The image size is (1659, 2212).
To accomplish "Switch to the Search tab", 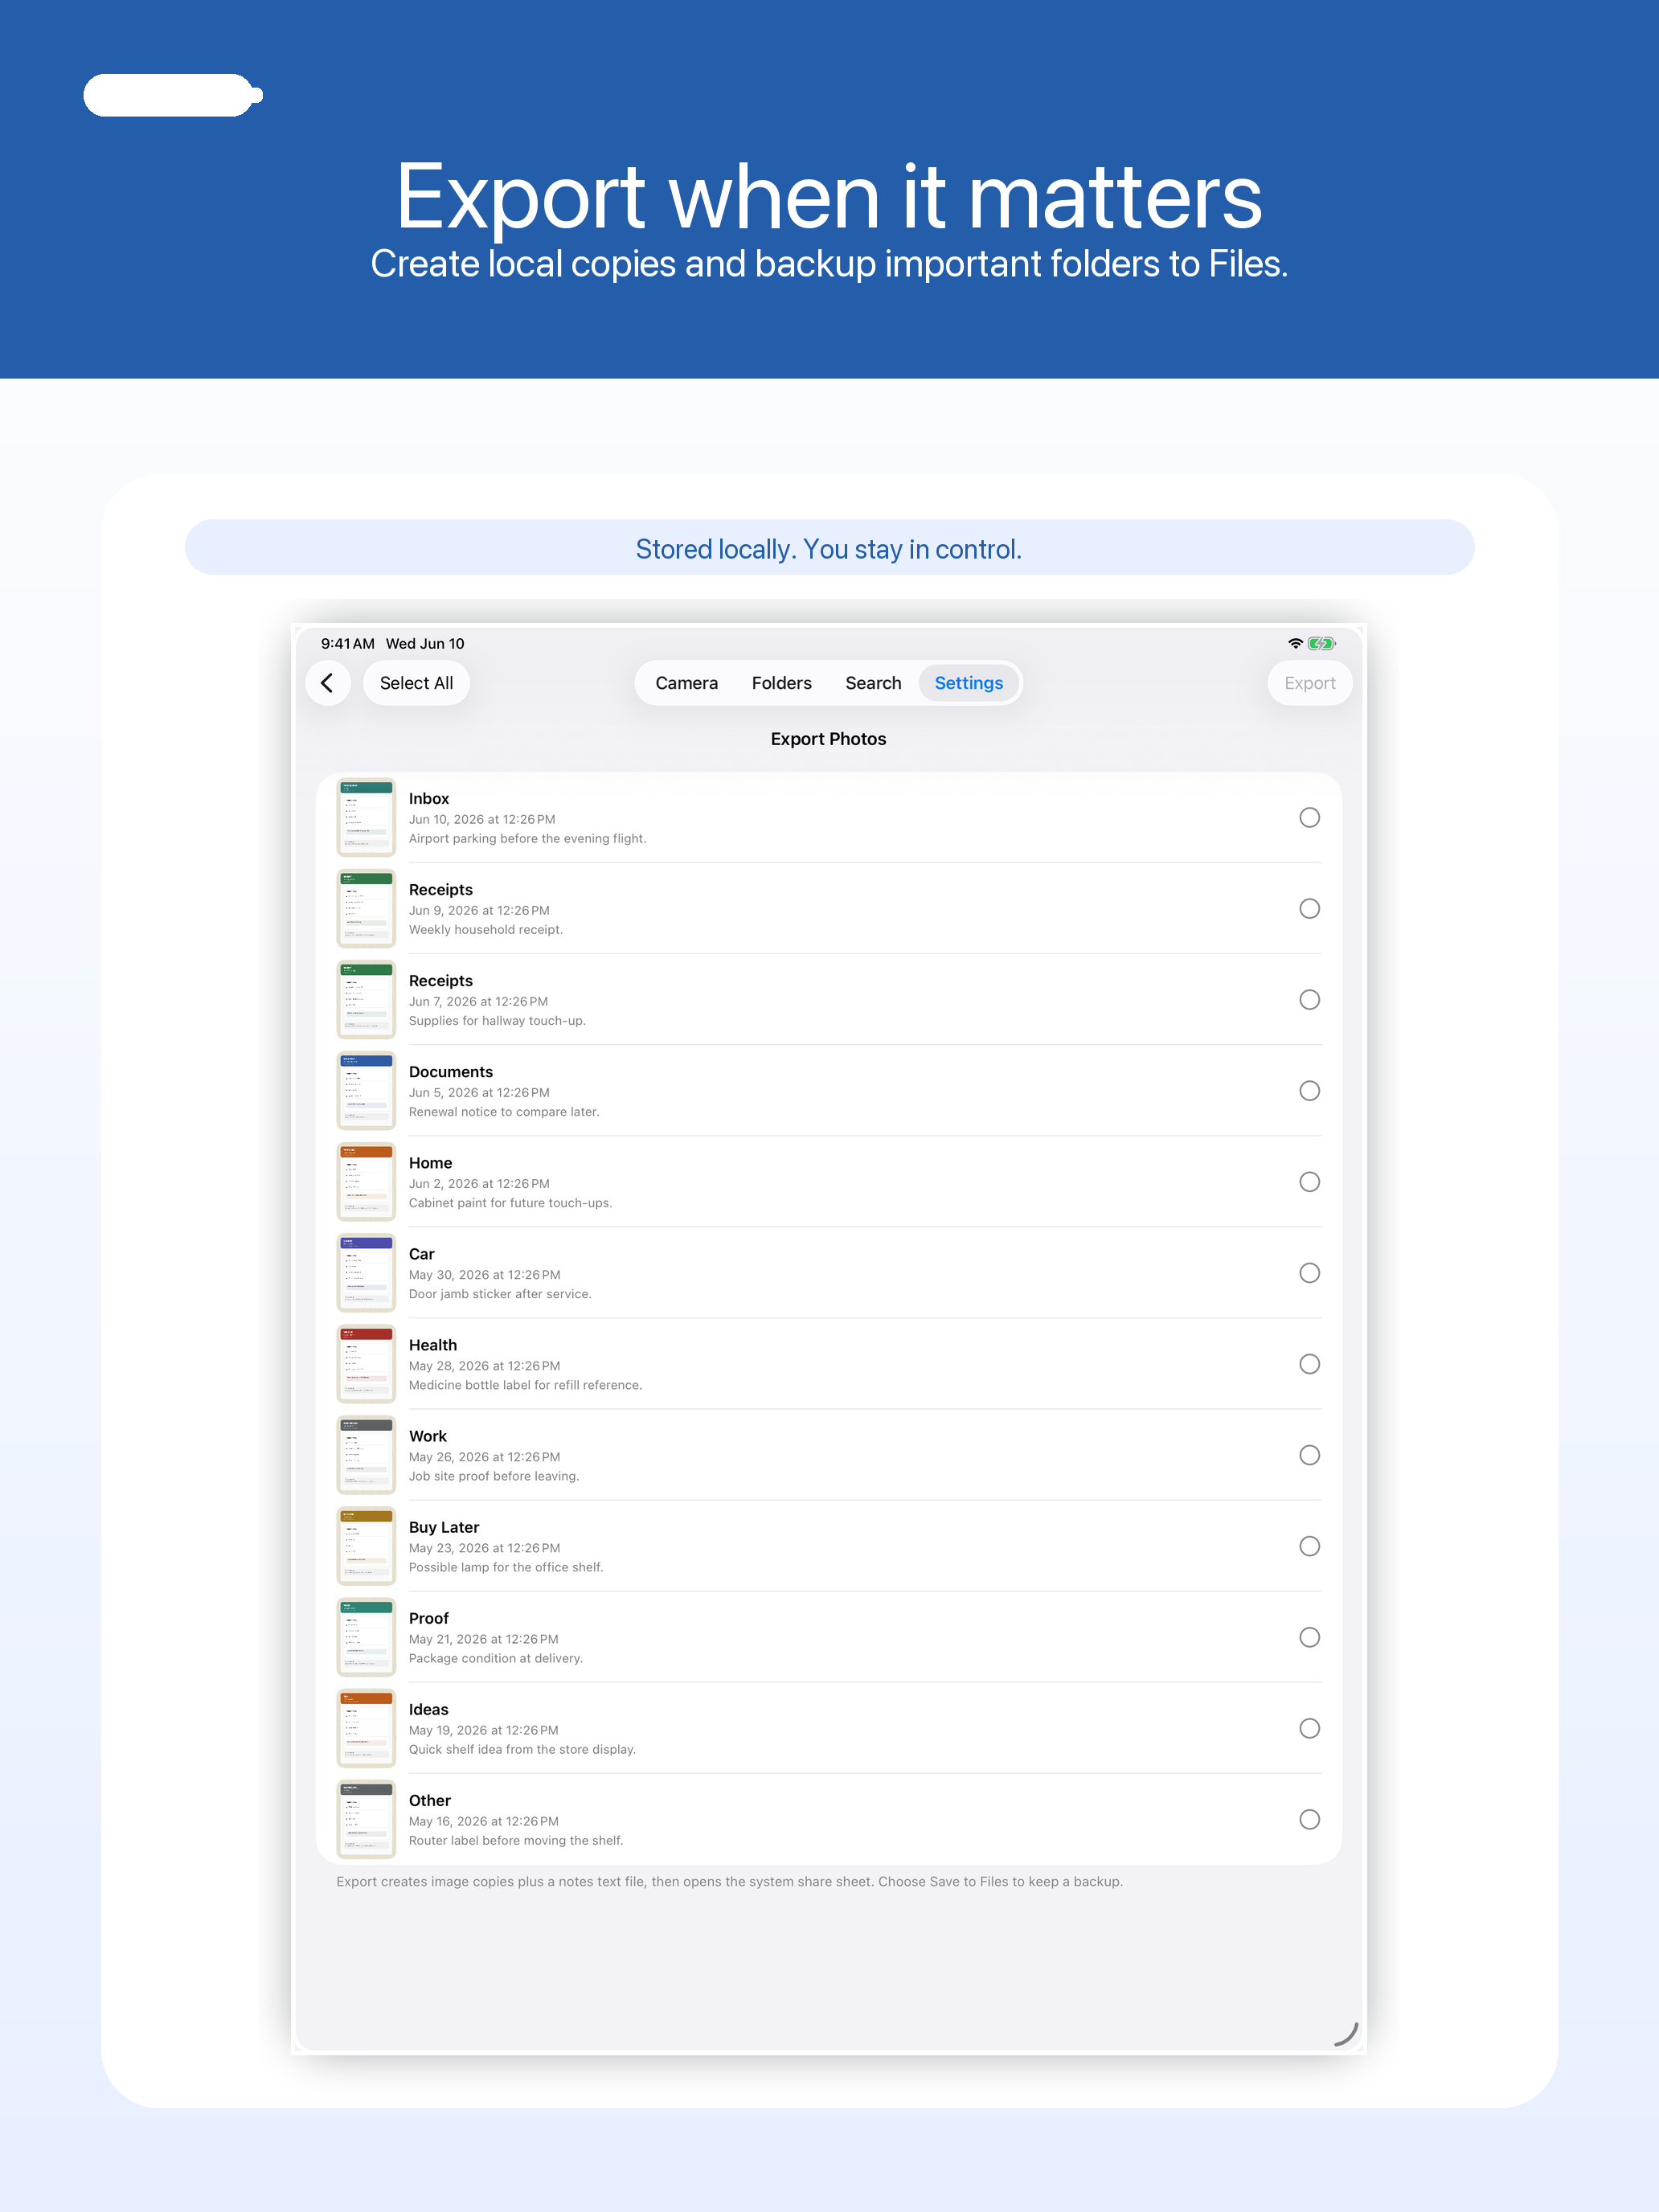I will (873, 683).
